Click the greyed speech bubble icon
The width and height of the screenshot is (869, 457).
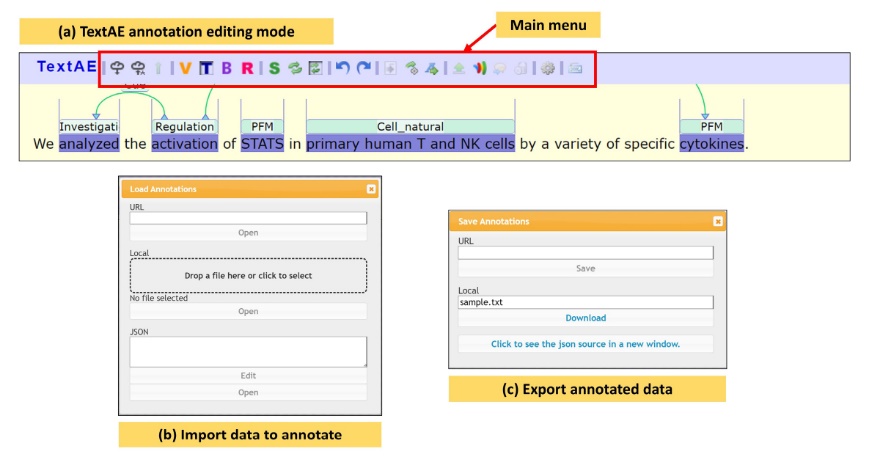coord(500,68)
